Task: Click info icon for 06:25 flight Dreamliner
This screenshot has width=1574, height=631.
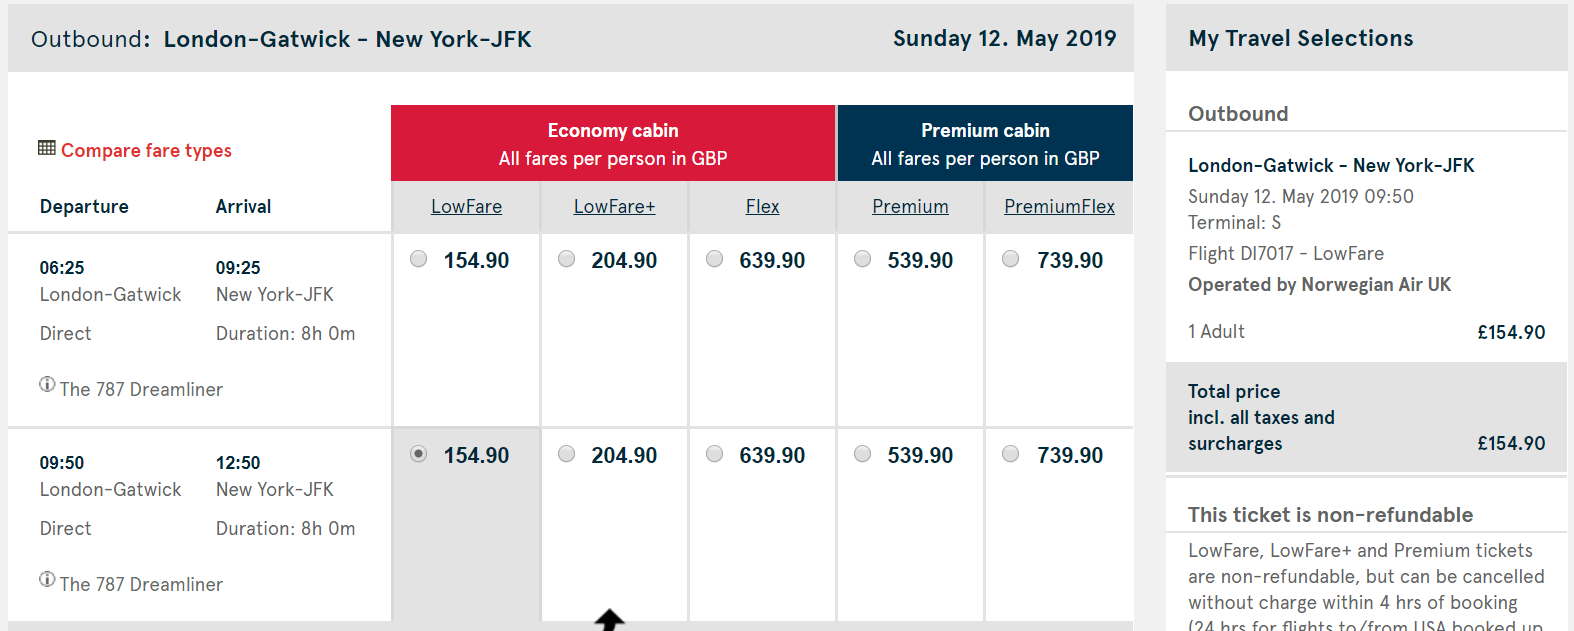Action: pos(47,384)
